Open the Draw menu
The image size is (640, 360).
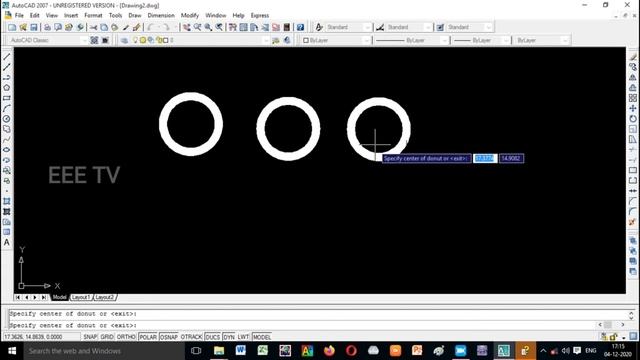[135, 16]
